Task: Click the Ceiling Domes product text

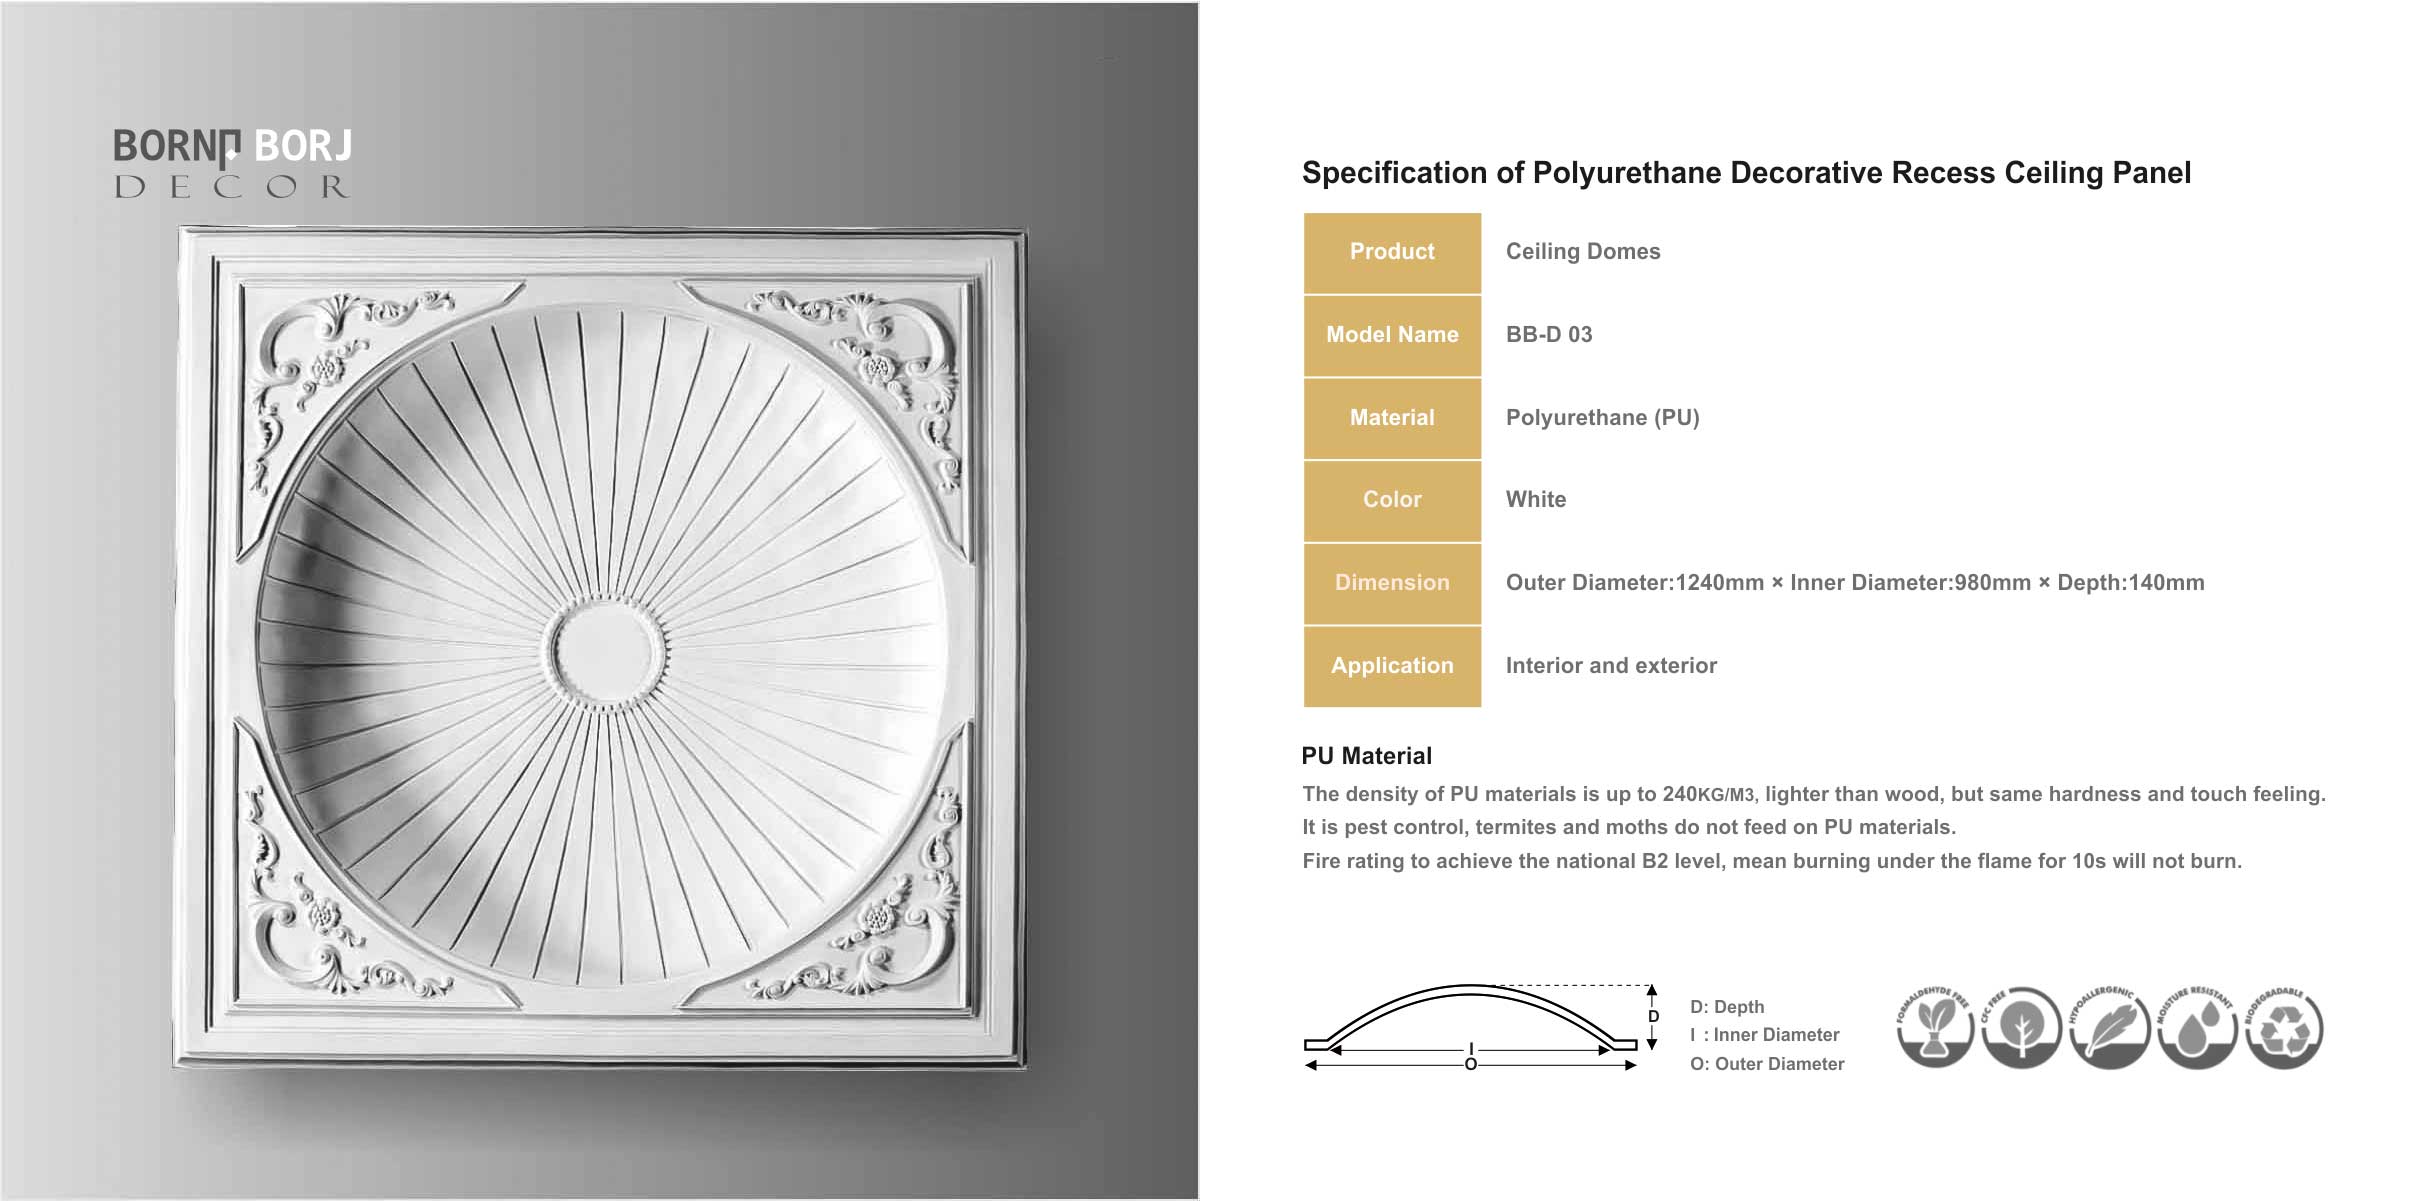Action: click(1583, 252)
